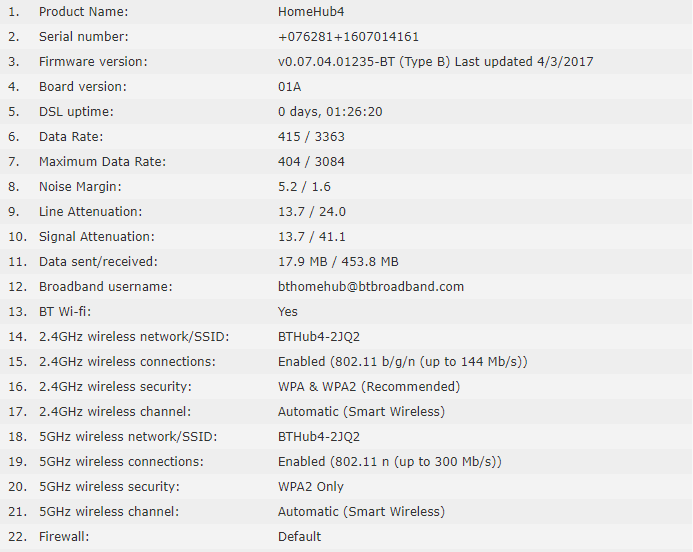The height and width of the screenshot is (552, 693).
Task: Select the Firewall value Default
Action: [300, 537]
